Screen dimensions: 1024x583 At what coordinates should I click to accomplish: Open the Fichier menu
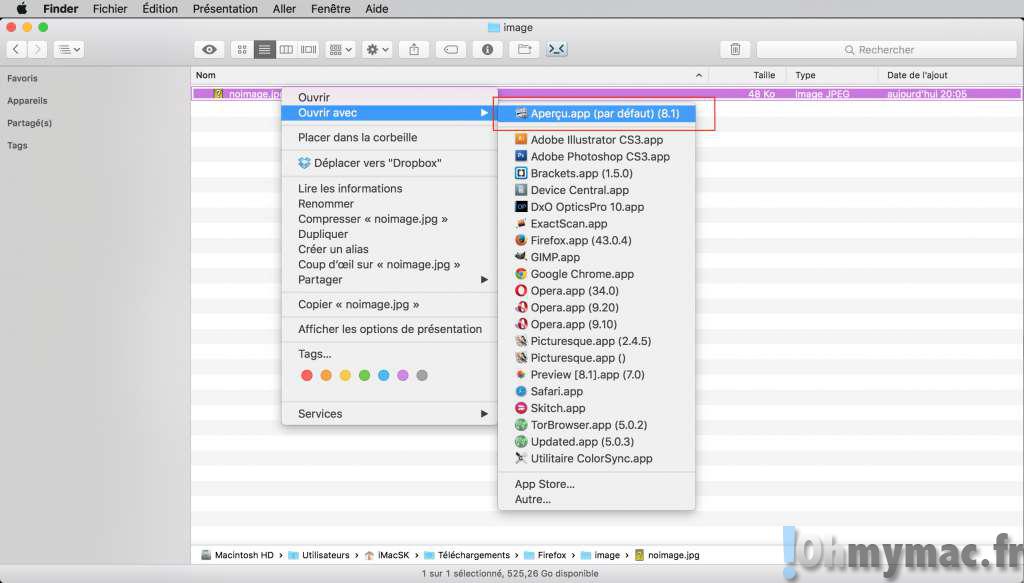coord(110,8)
